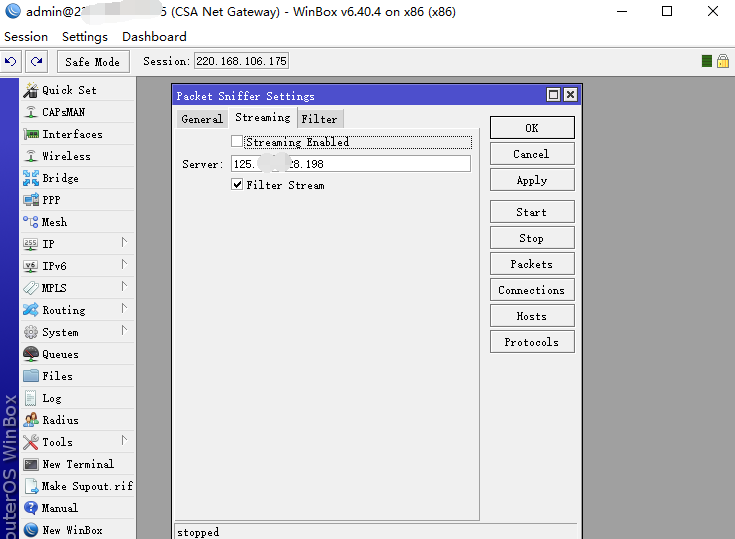Click the Bridge icon in sidebar

pos(31,178)
